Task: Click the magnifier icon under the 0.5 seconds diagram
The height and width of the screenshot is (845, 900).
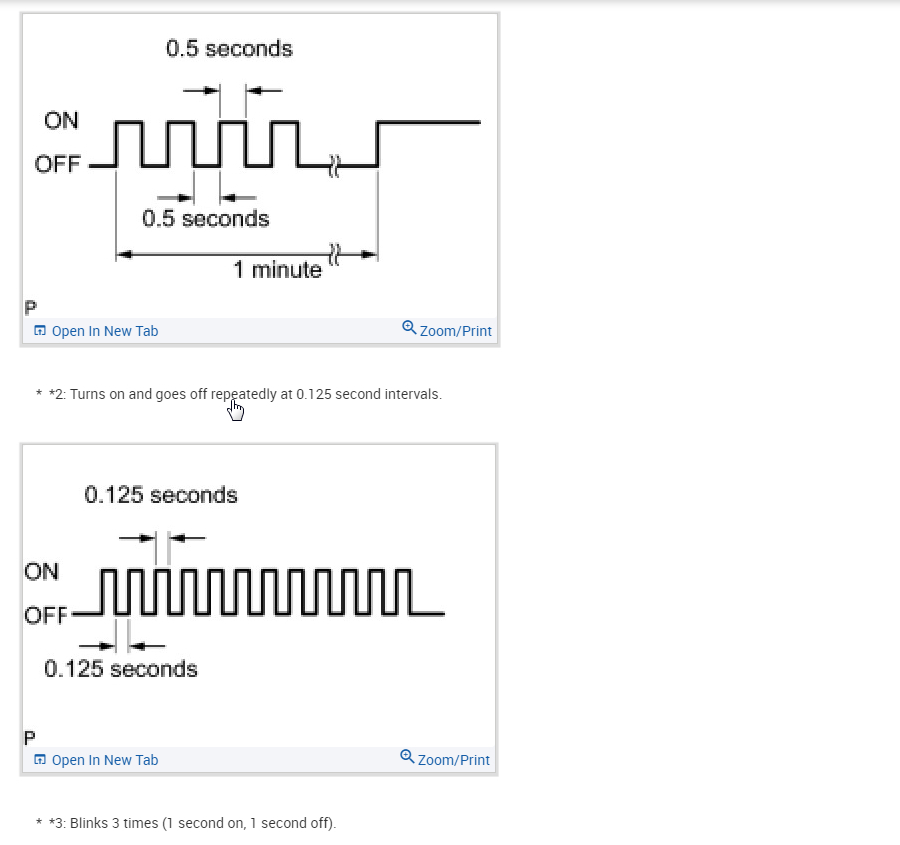Action: pos(408,328)
